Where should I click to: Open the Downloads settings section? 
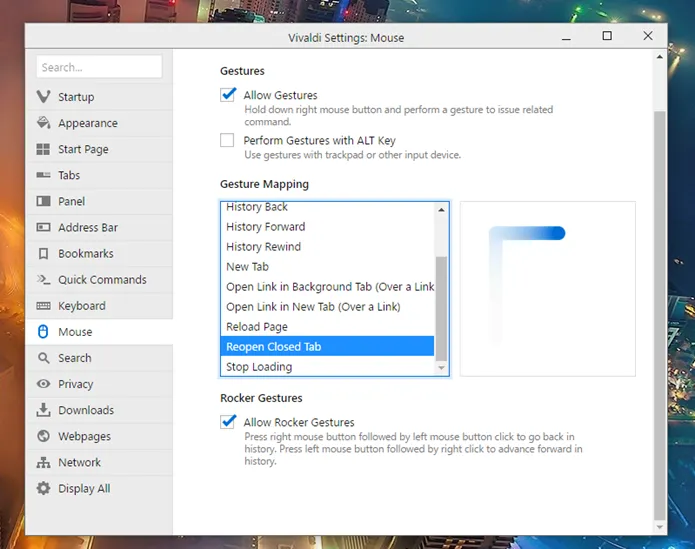click(x=85, y=410)
